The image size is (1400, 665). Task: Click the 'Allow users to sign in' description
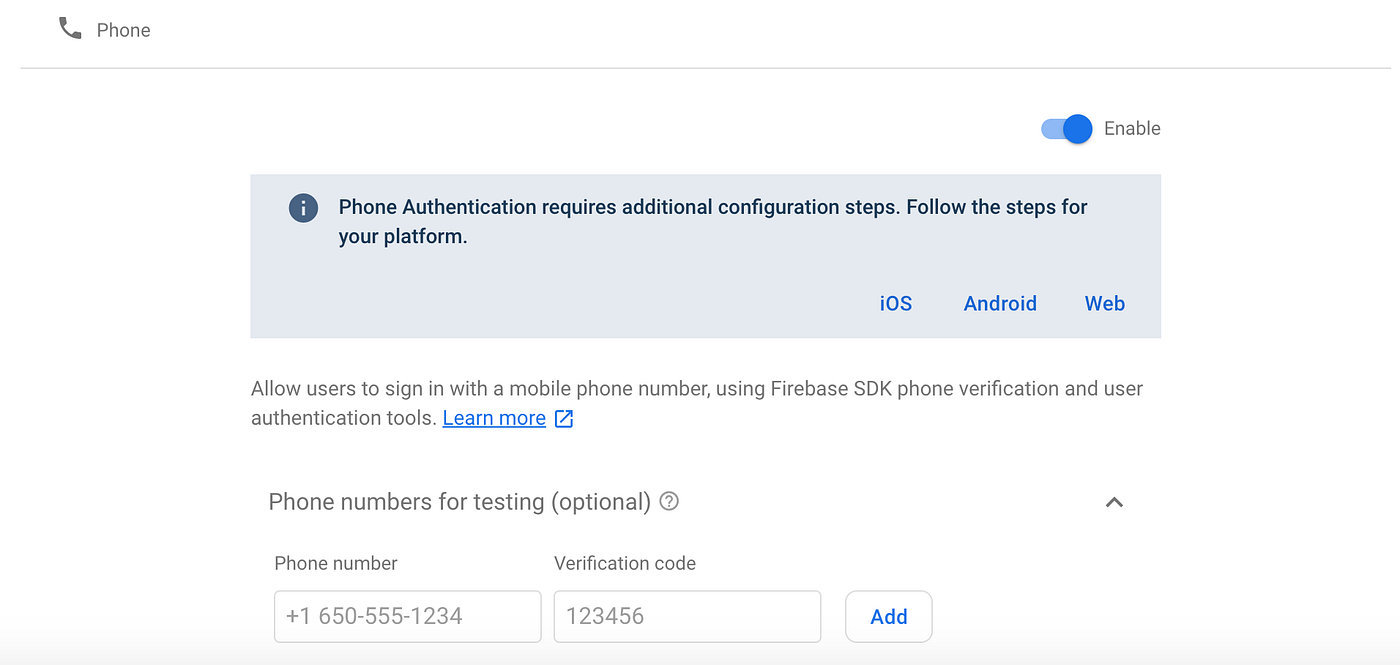(x=696, y=389)
